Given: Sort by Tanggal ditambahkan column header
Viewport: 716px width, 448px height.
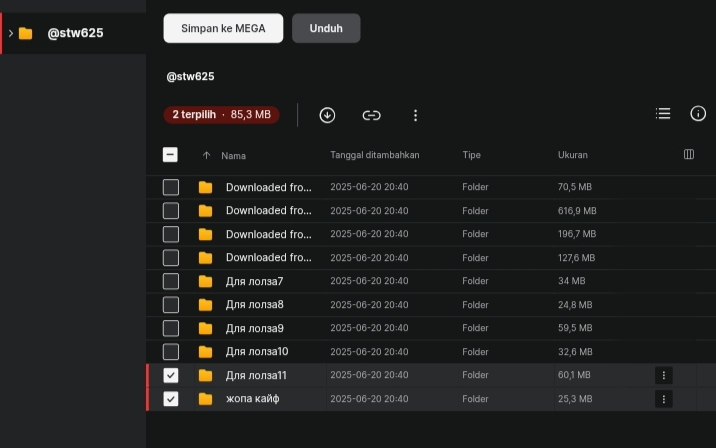Looking at the screenshot, I should 374,155.
